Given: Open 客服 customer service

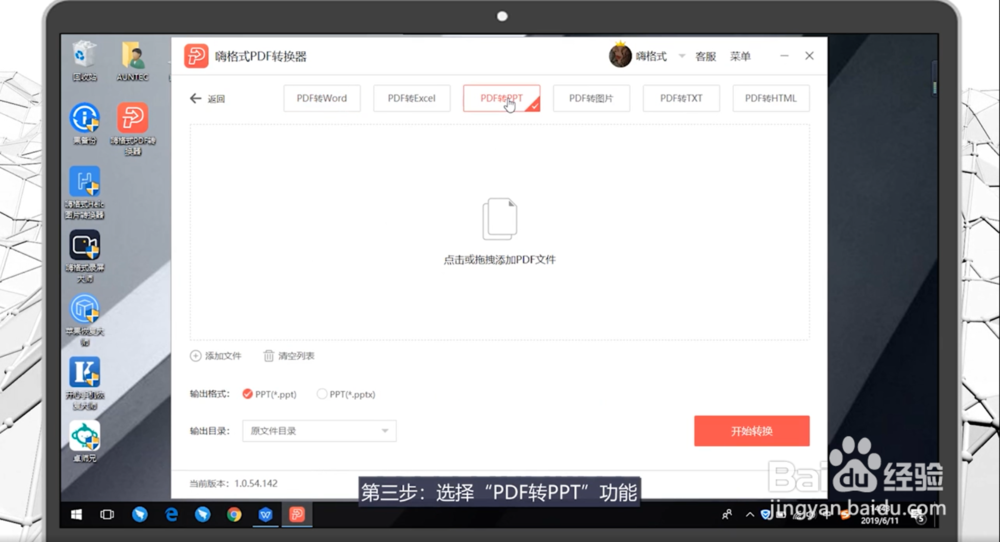Looking at the screenshot, I should point(705,56).
